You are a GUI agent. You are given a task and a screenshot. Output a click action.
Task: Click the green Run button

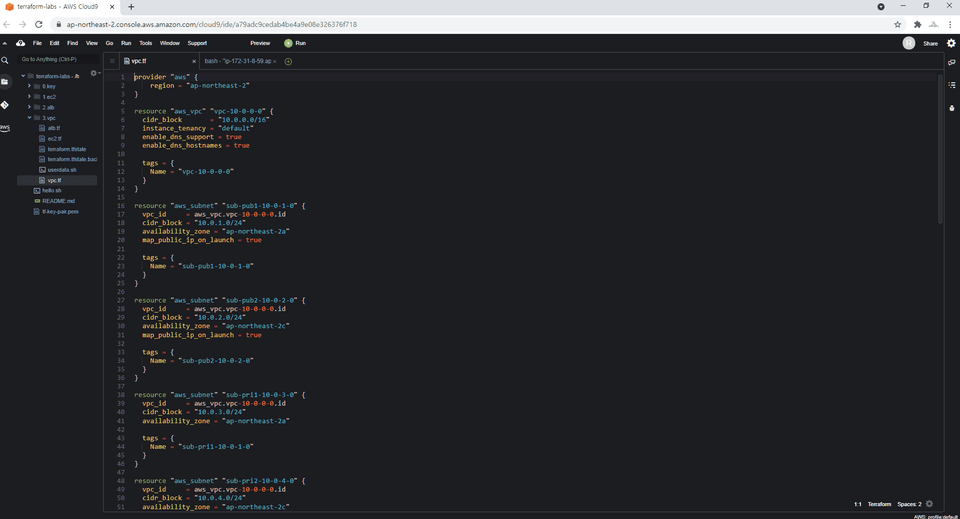(295, 43)
